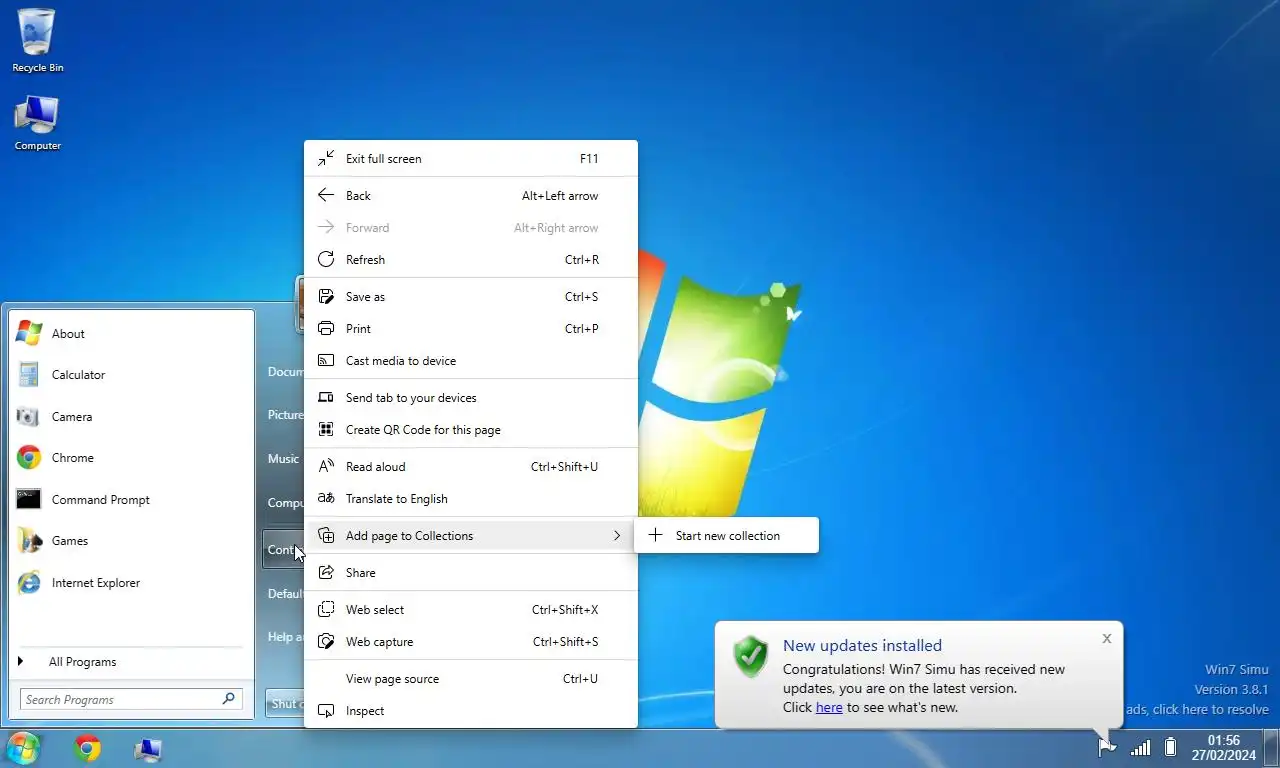The width and height of the screenshot is (1280, 768).
Task: Click the Search Programs input field
Action: click(x=130, y=699)
